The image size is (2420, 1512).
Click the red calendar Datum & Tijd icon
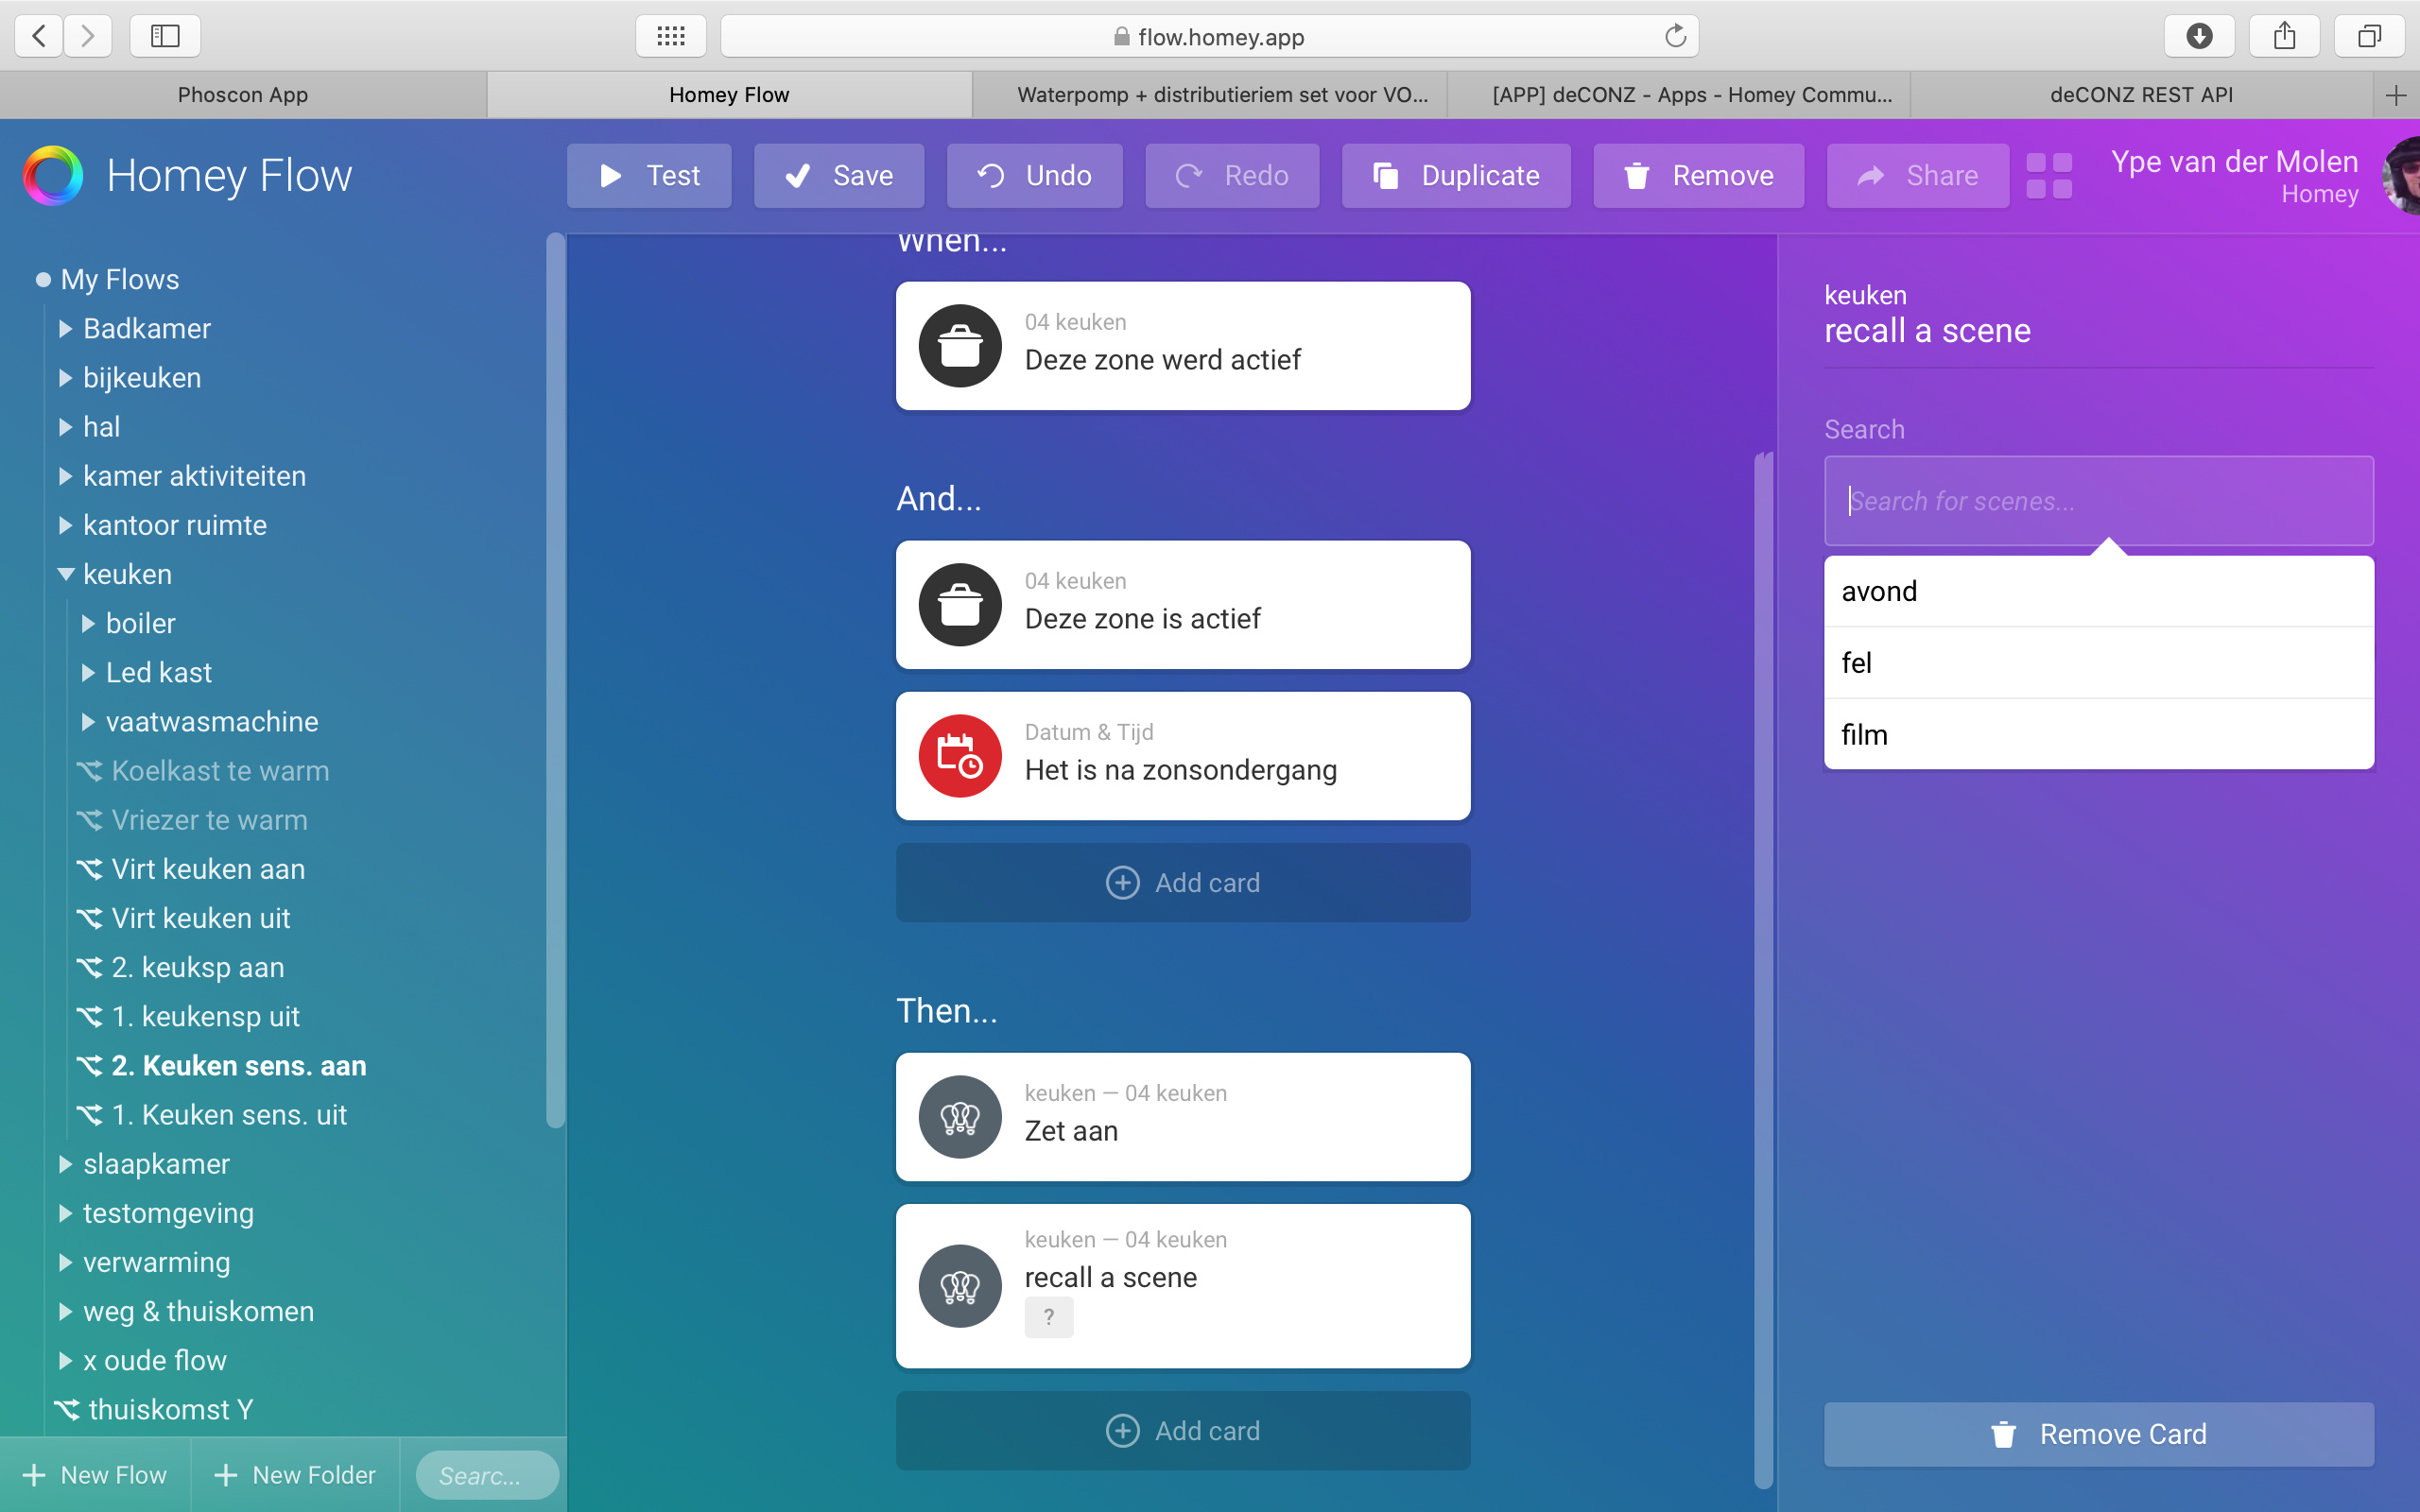point(960,756)
